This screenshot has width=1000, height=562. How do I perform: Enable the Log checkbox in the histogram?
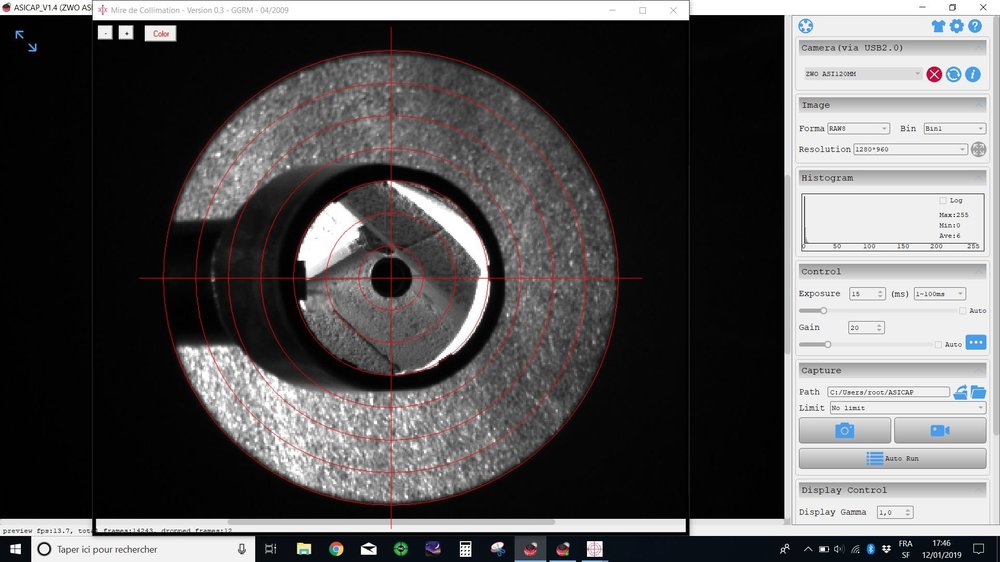pyautogui.click(x=943, y=200)
